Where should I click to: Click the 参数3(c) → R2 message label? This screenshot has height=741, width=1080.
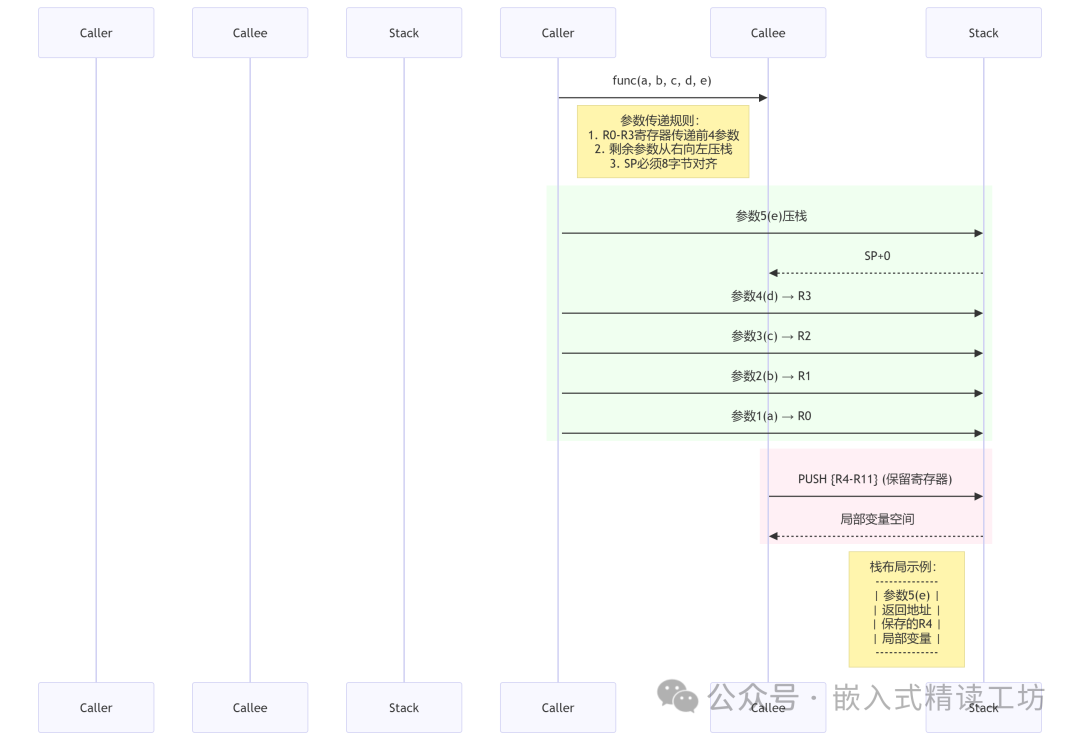(x=771, y=336)
